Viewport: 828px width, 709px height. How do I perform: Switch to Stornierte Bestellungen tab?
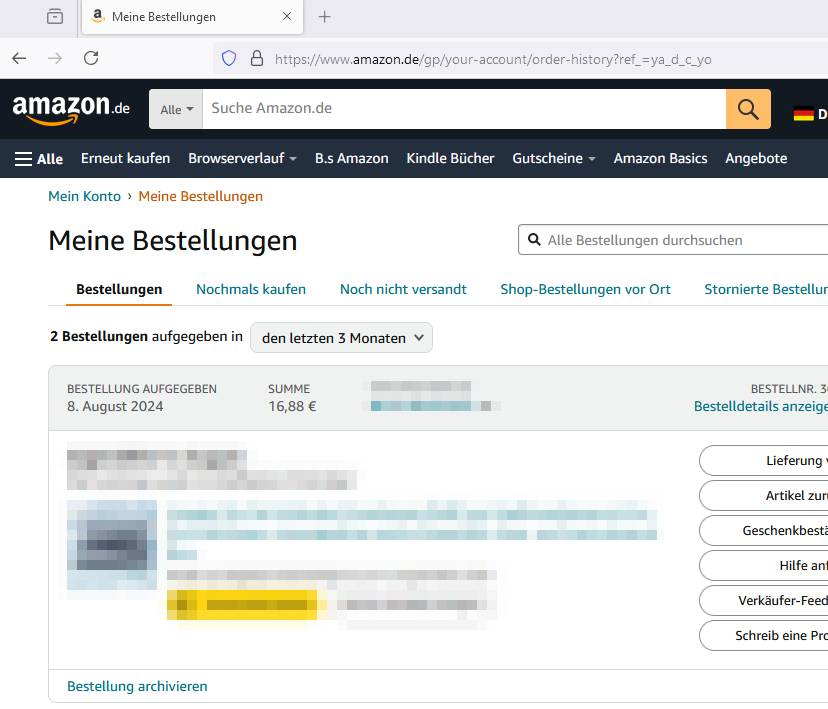coord(766,289)
